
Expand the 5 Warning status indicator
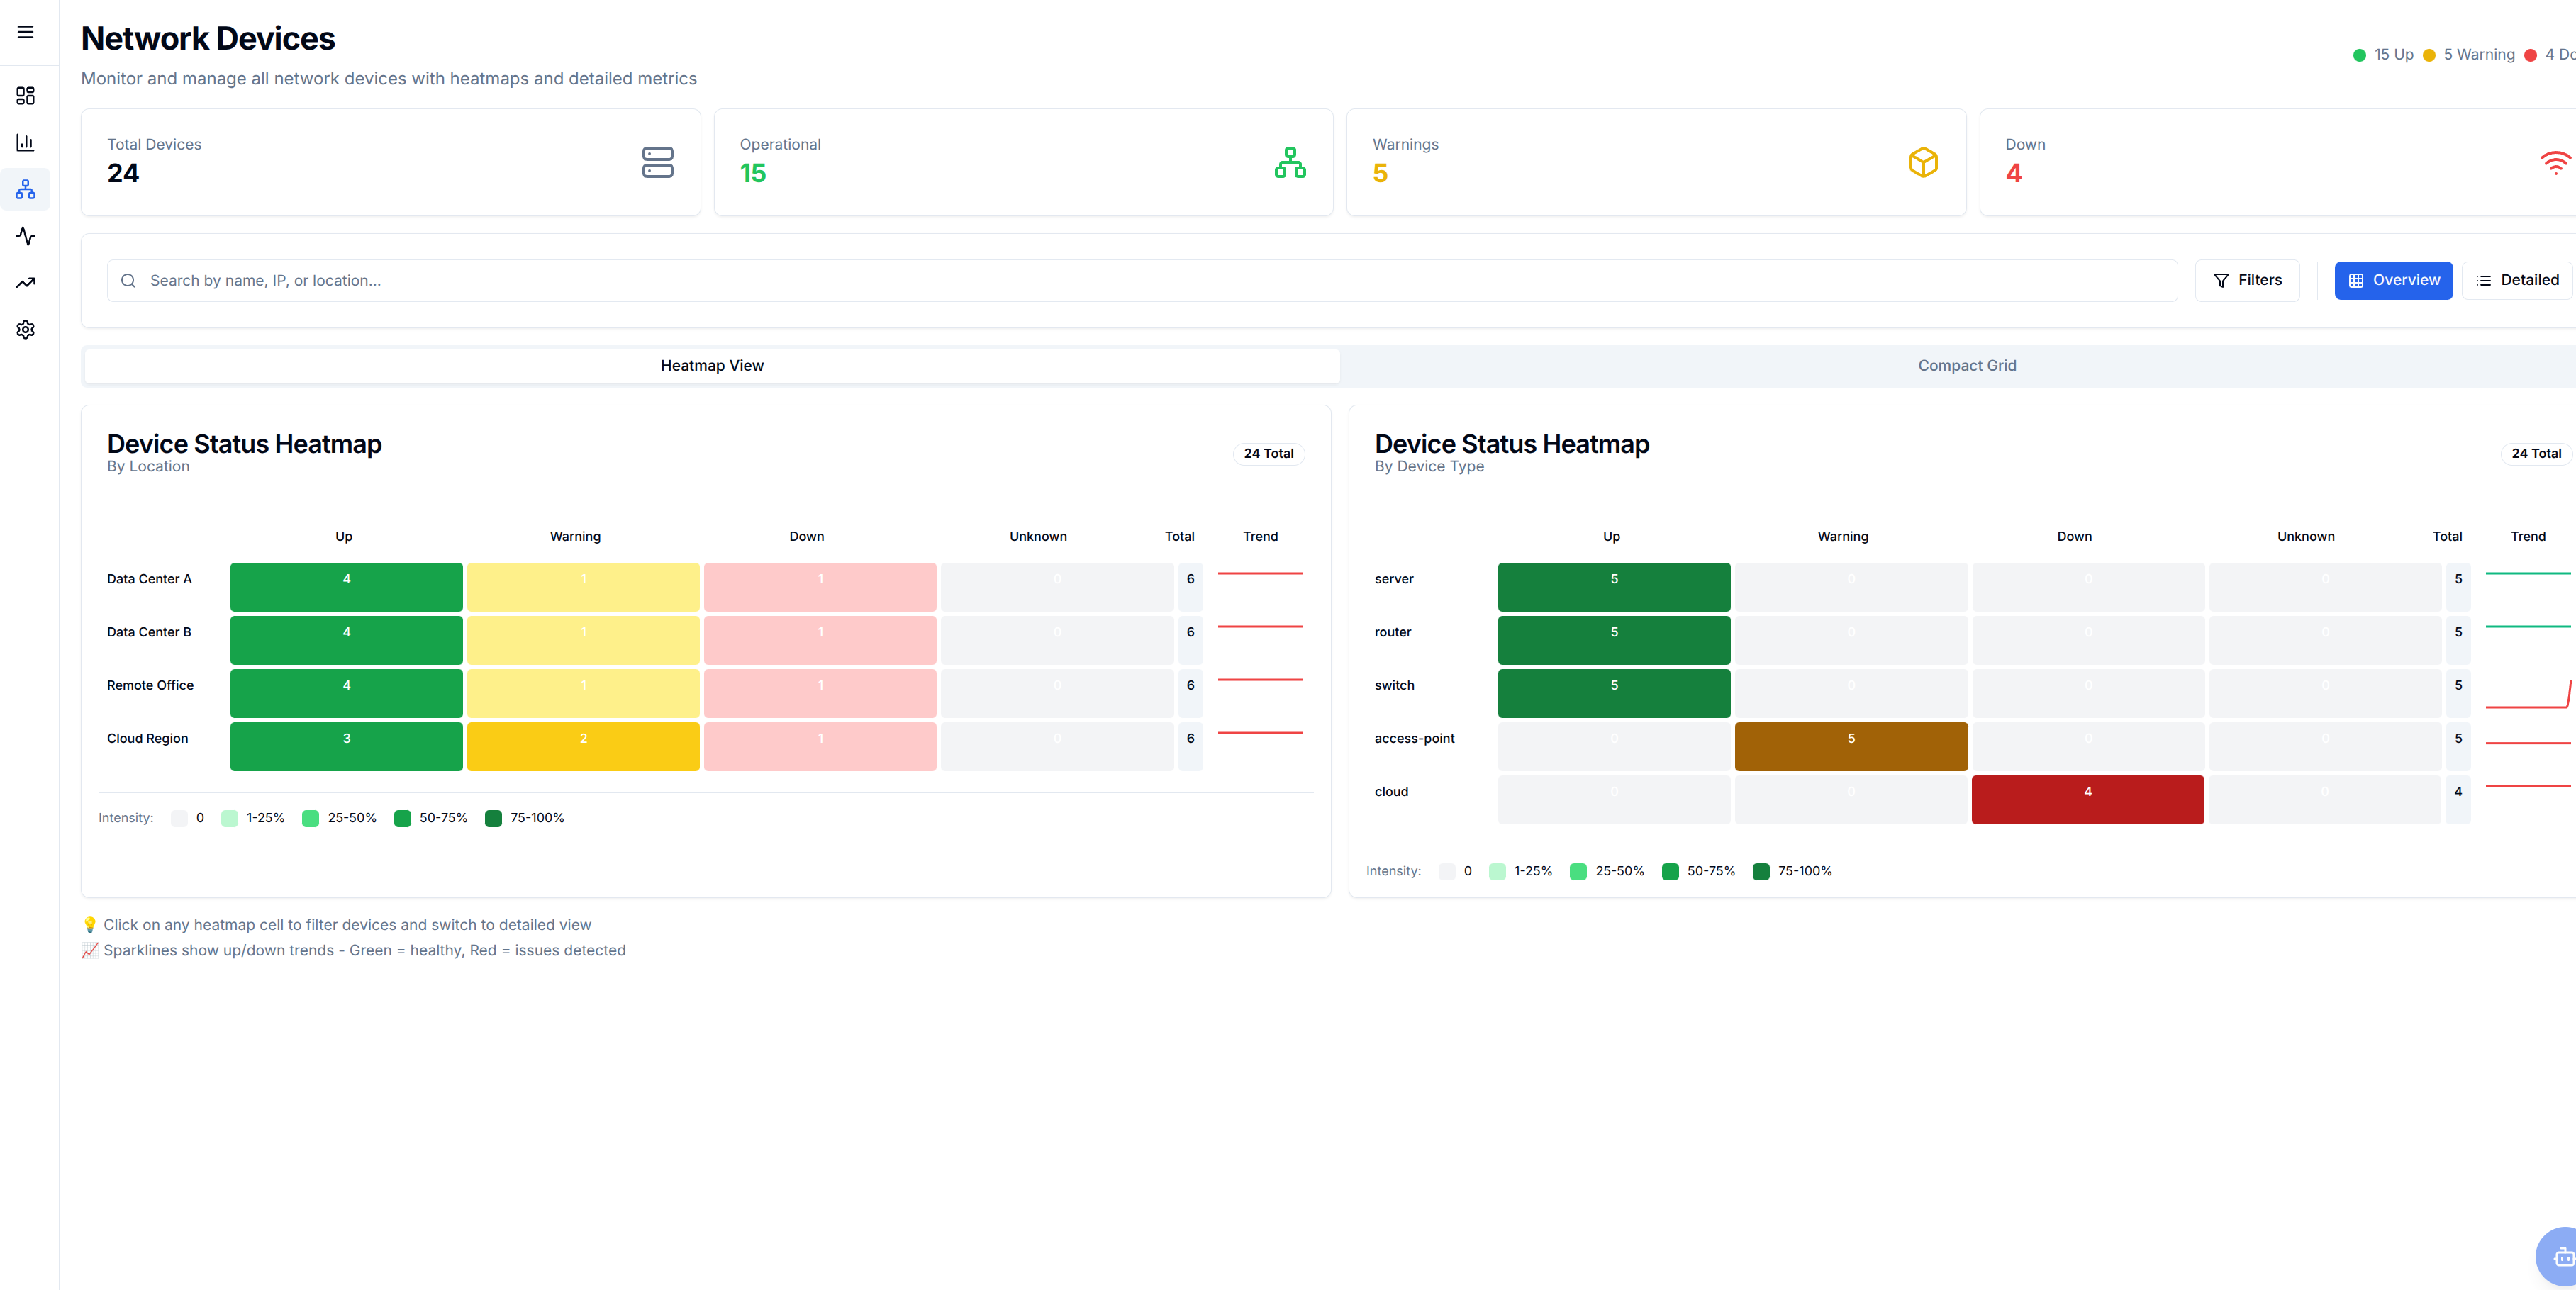2469,55
